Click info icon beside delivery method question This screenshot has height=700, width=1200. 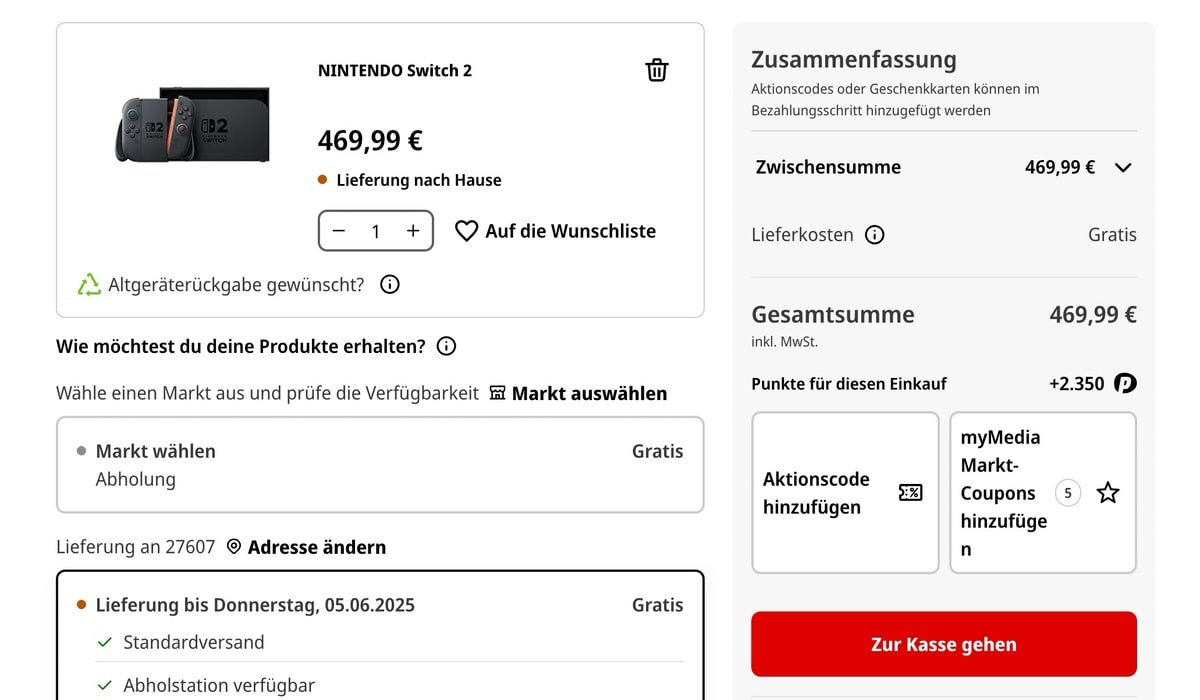point(447,346)
